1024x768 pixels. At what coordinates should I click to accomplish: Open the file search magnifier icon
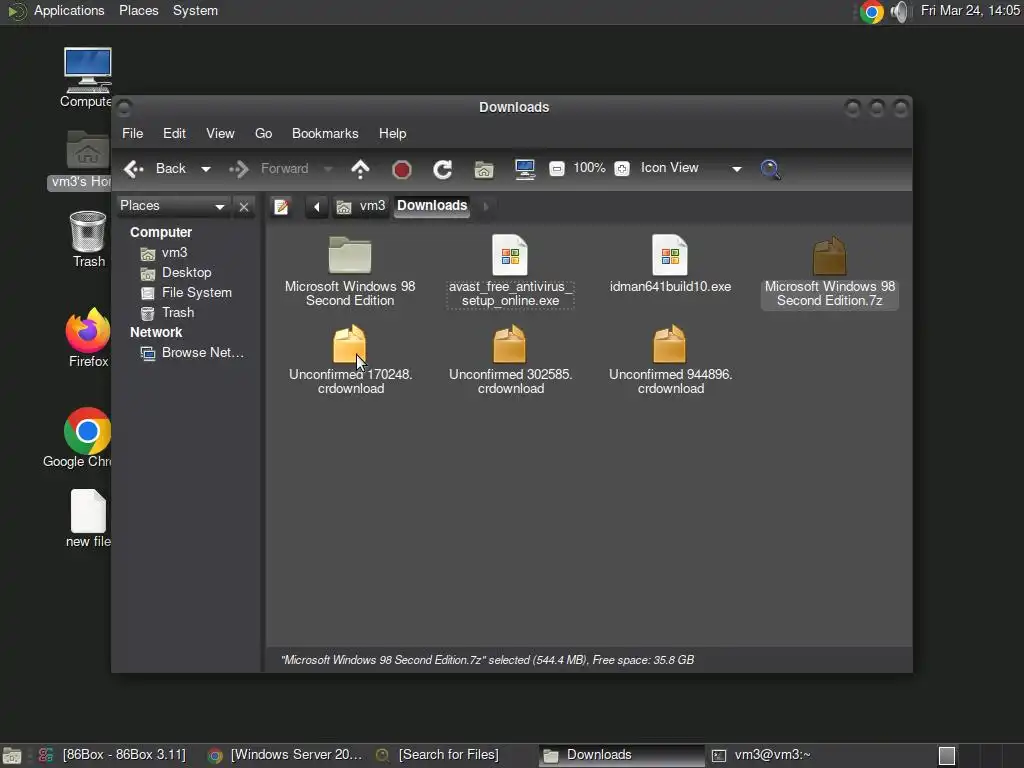(x=771, y=169)
